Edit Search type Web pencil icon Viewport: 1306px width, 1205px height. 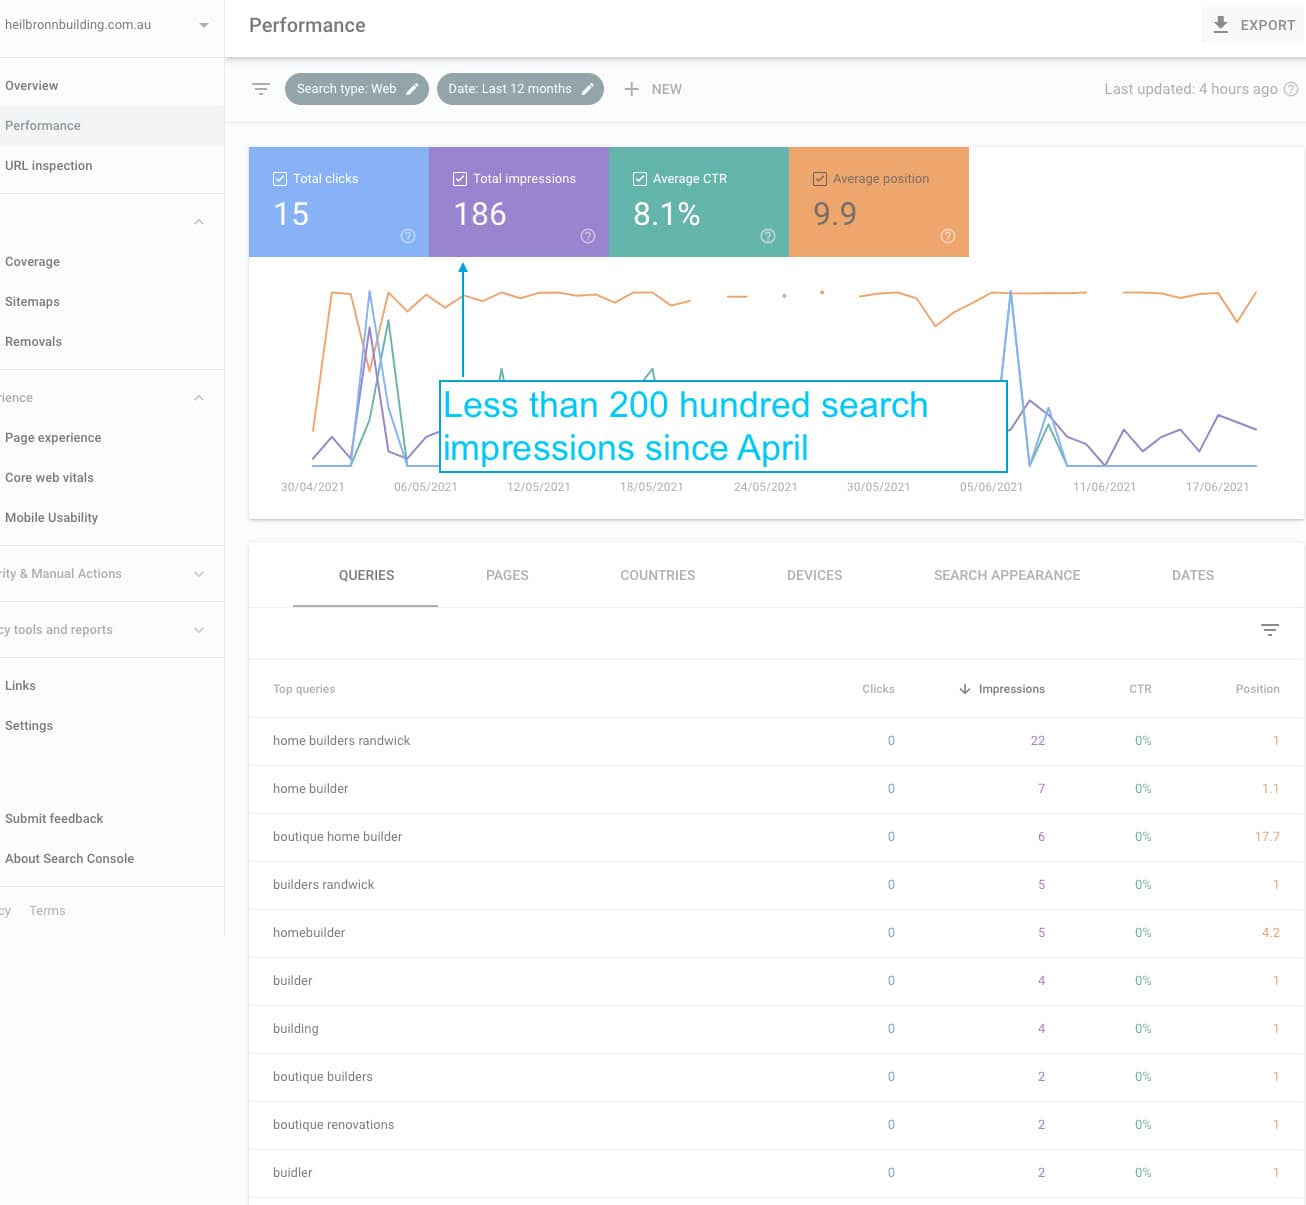pos(412,89)
